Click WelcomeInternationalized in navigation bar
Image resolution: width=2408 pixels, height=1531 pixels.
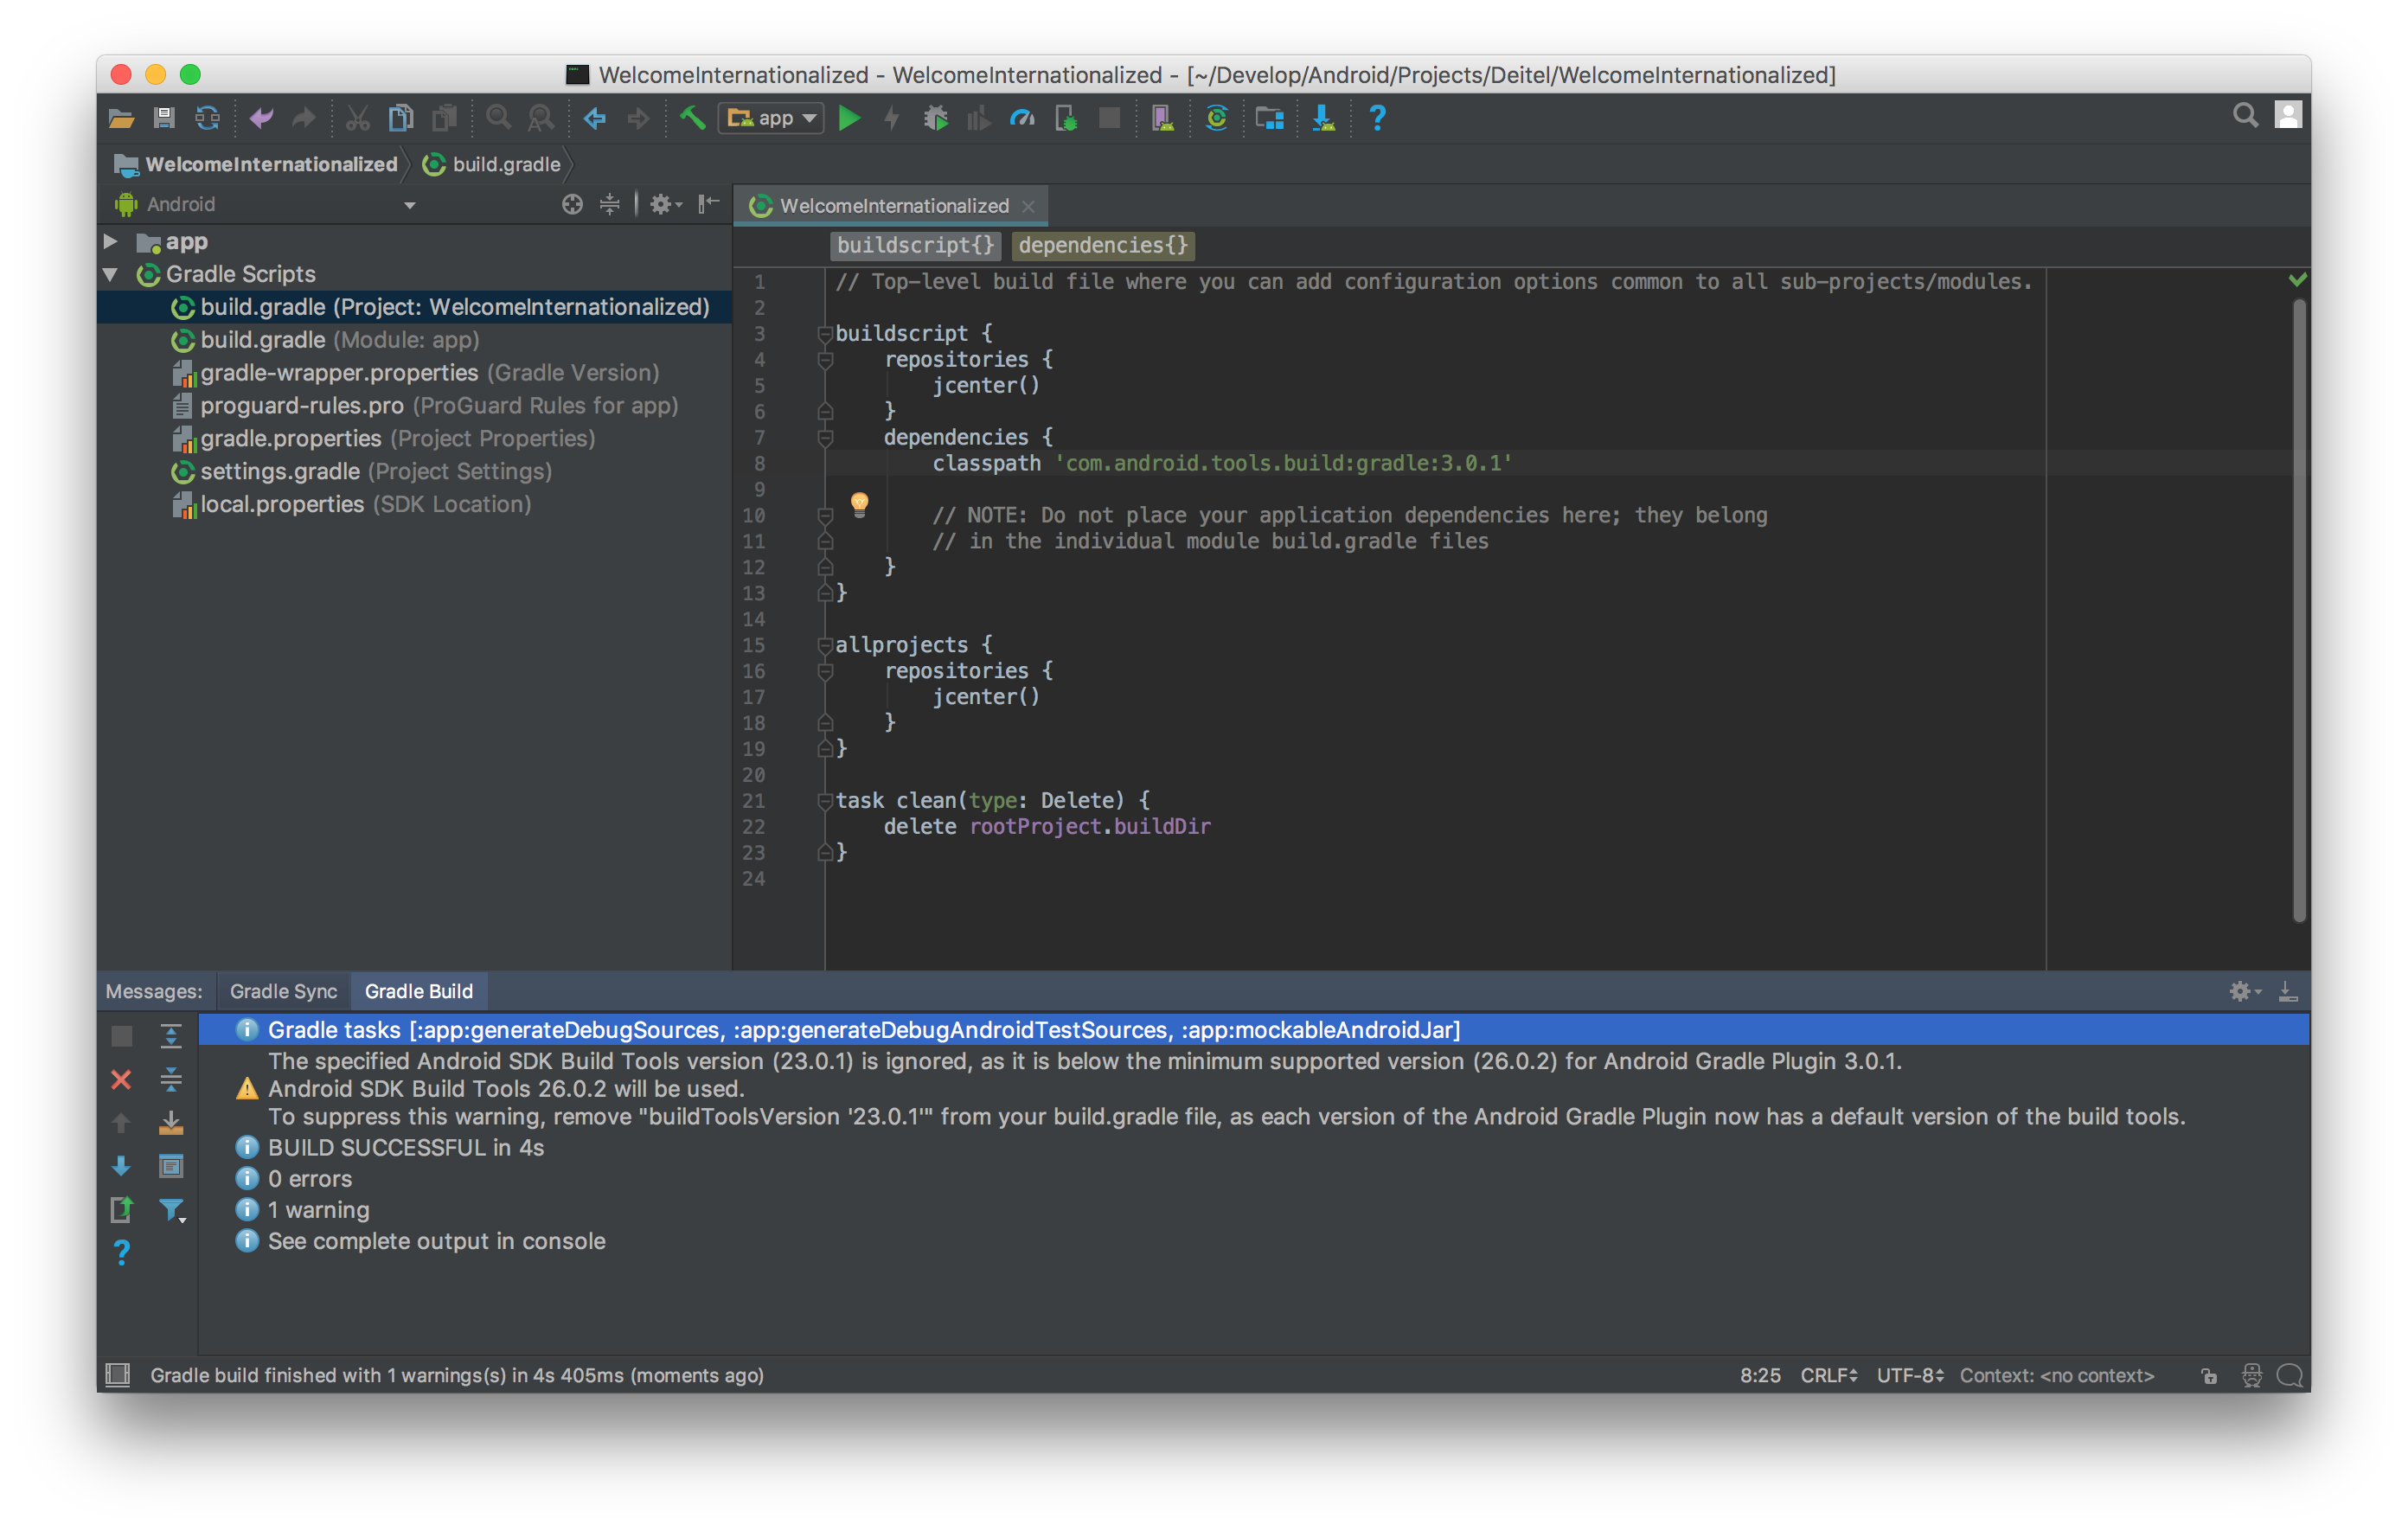coord(256,164)
